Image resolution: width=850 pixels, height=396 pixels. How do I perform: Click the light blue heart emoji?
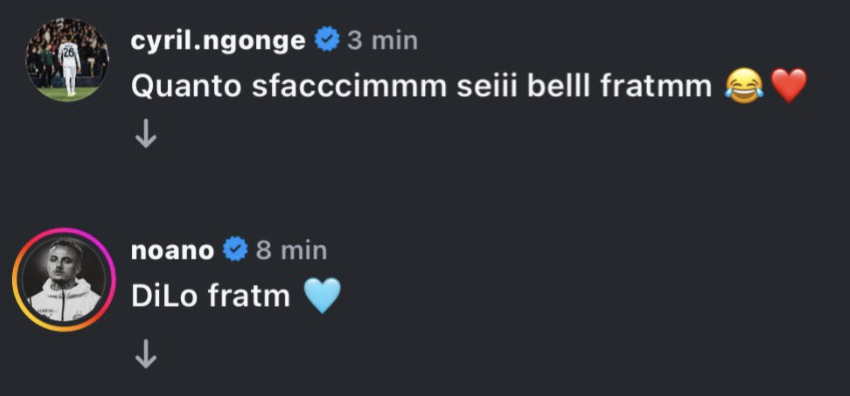coord(322,296)
